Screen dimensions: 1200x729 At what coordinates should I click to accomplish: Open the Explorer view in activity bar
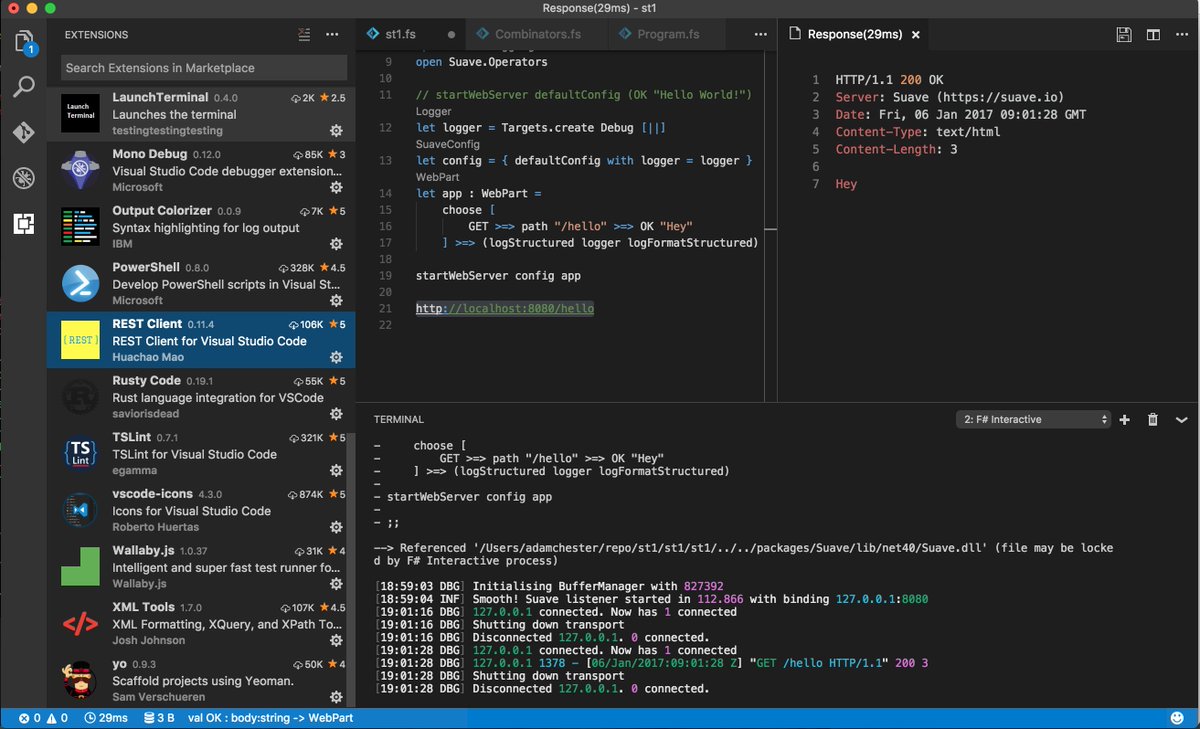pyautogui.click(x=24, y=43)
